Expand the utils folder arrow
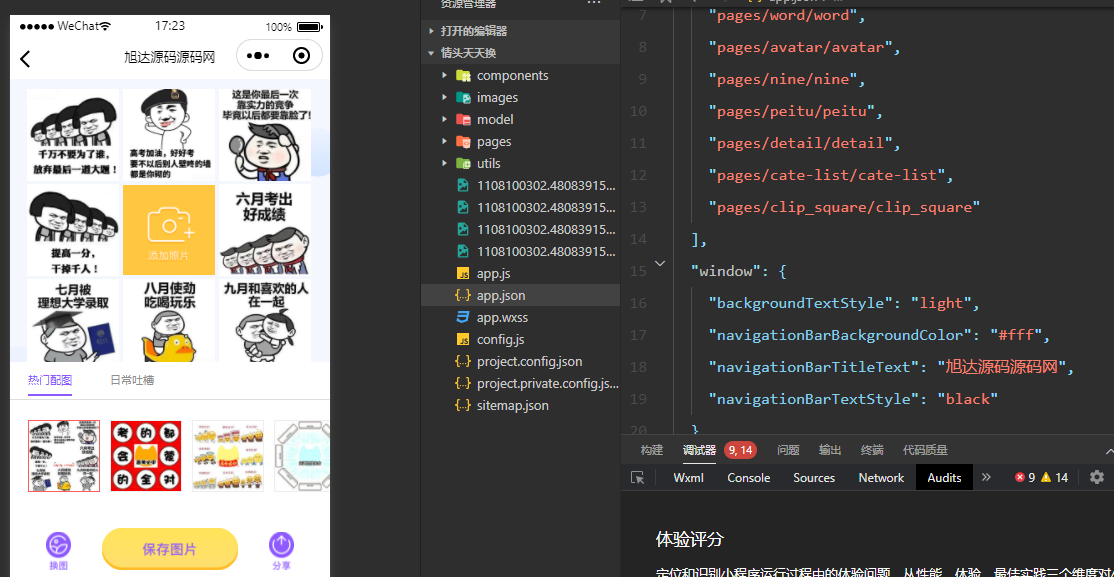This screenshot has height=577, width=1114. (x=445, y=163)
